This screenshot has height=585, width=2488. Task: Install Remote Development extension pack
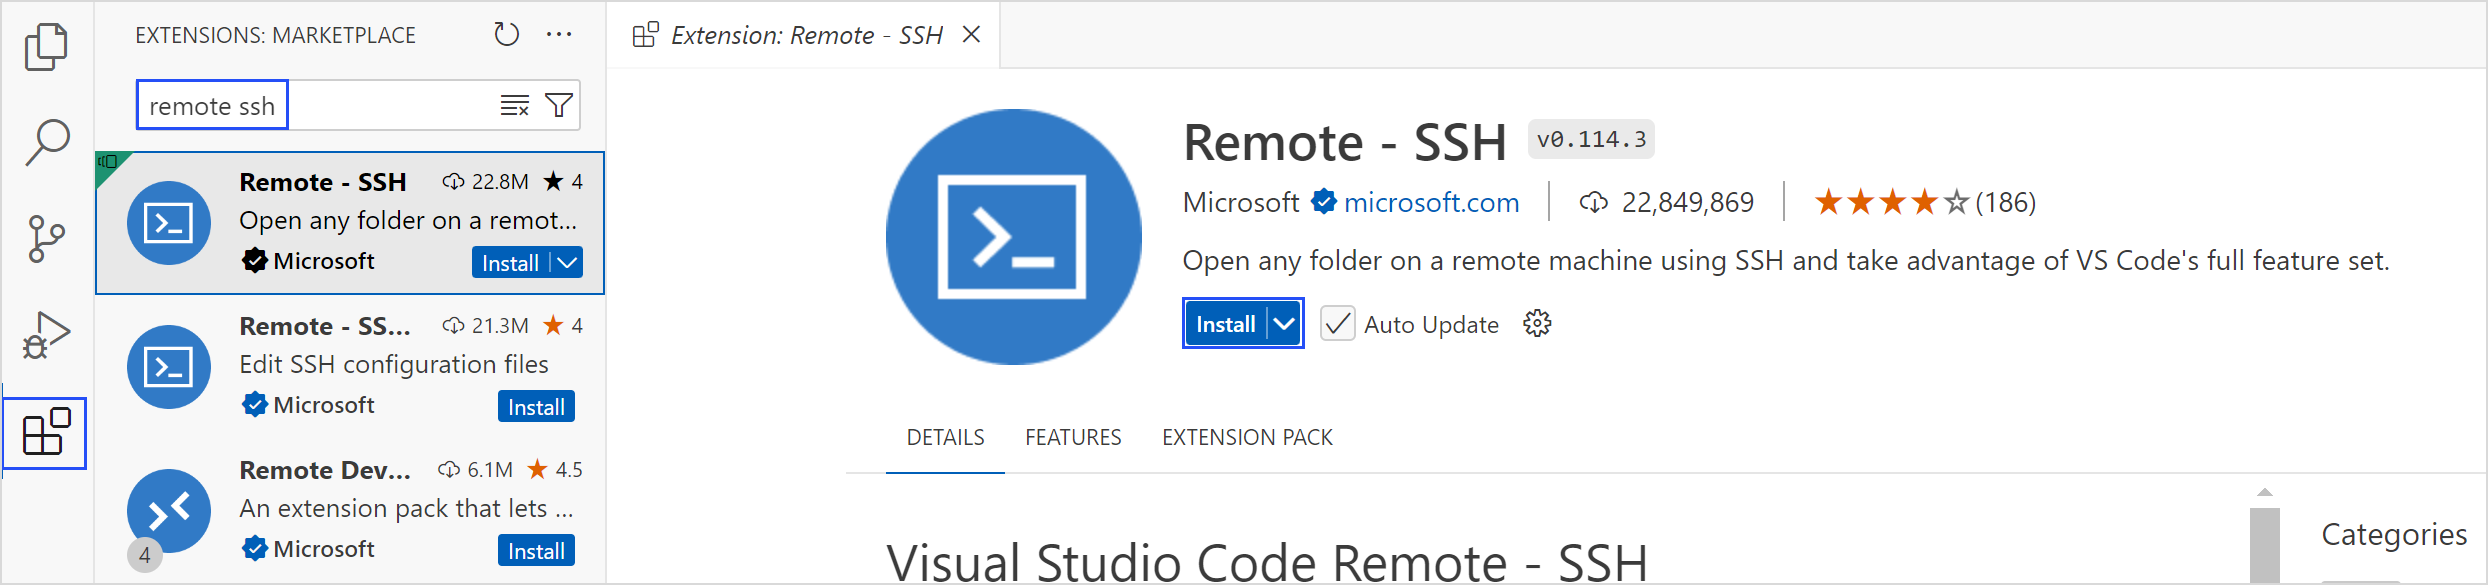coord(536,551)
